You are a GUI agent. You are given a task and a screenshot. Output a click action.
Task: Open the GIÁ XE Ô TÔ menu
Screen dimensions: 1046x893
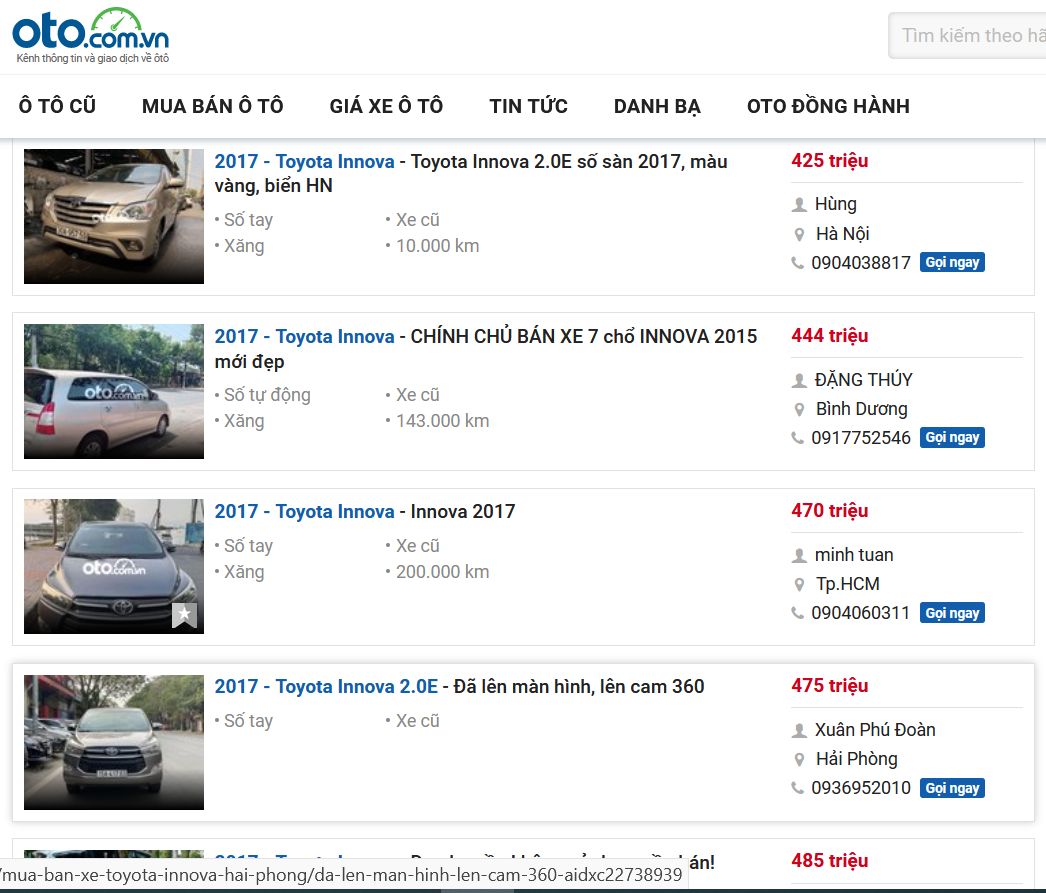pyautogui.click(x=386, y=106)
